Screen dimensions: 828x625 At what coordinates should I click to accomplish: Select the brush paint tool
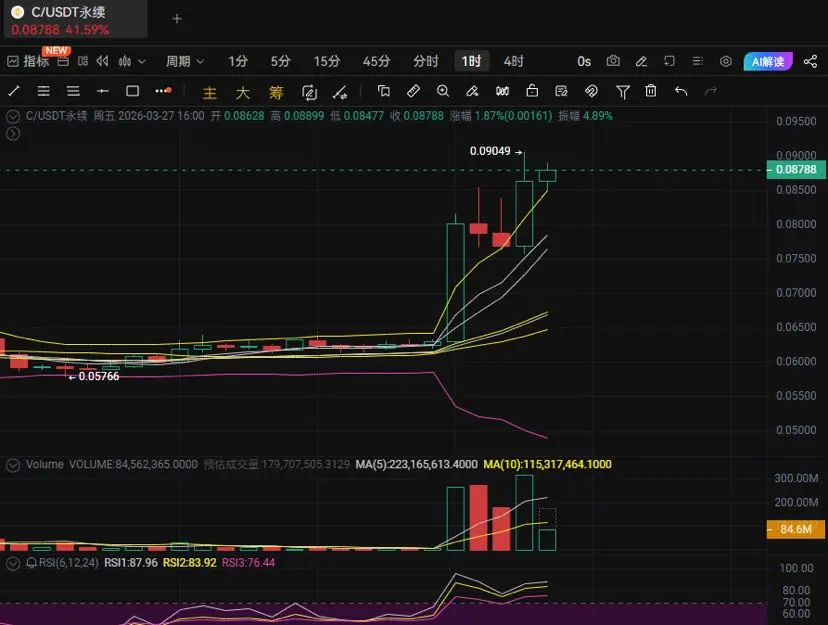(473, 91)
